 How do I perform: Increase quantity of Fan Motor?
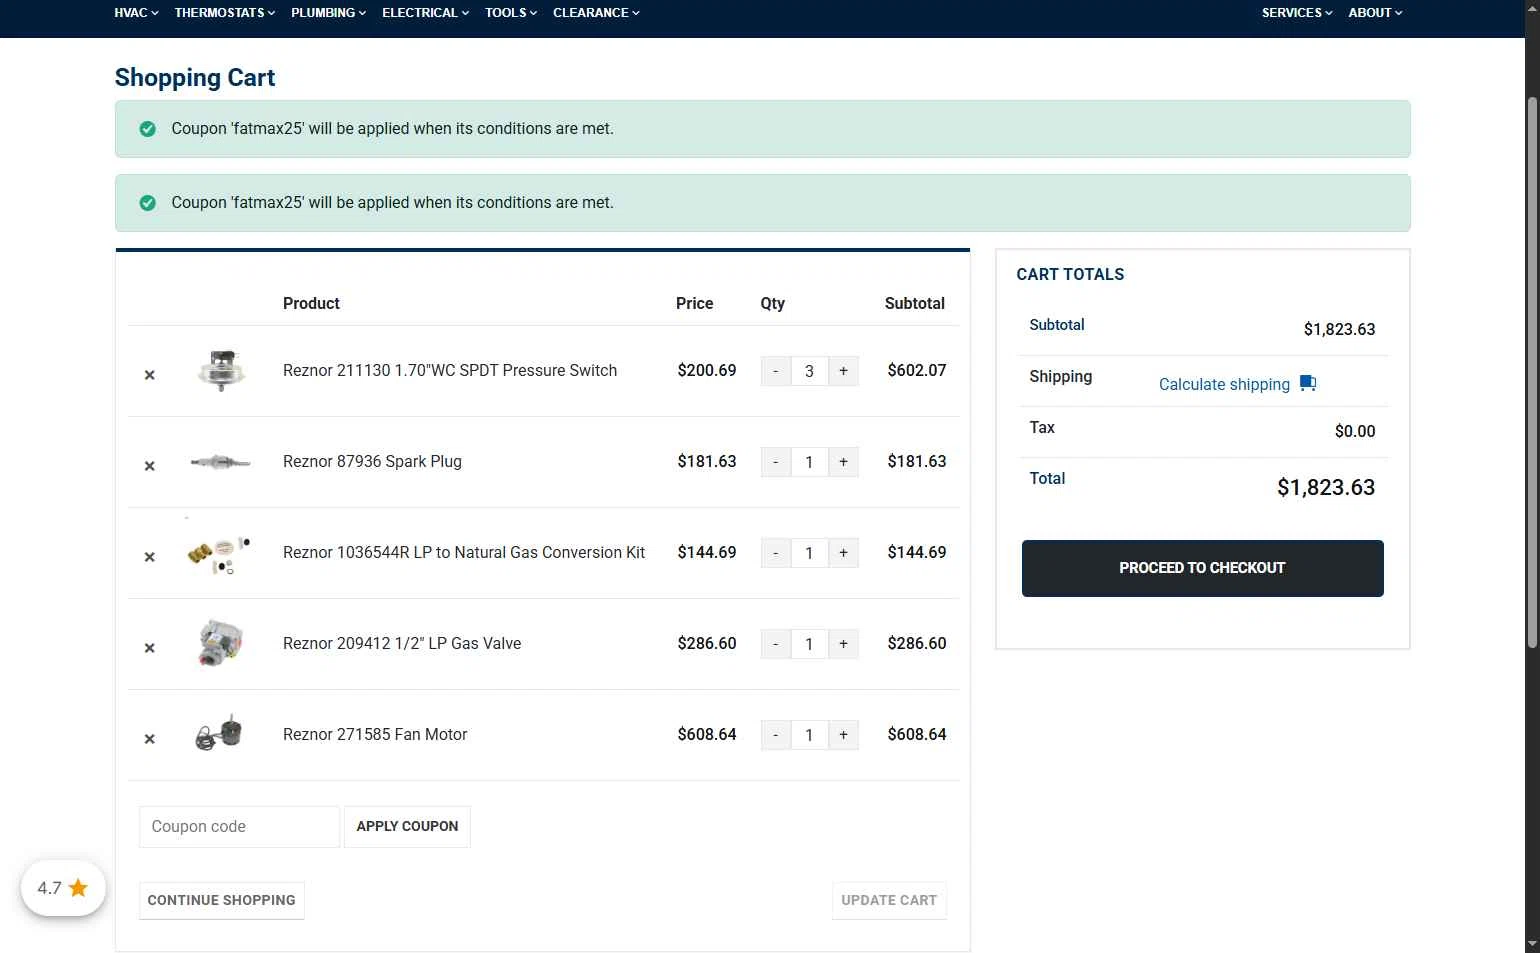843,735
